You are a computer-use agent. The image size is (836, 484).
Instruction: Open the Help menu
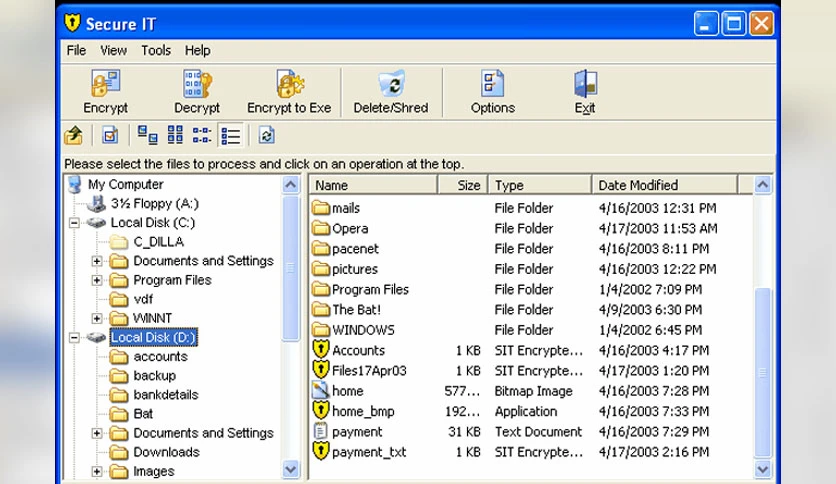197,51
